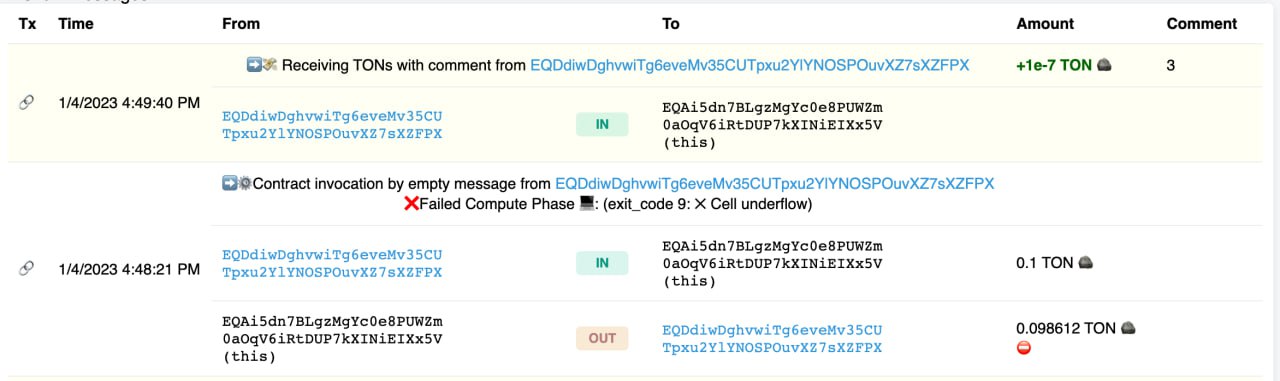This screenshot has height=381, width=1280.
Task: Click the Time column header
Action: [x=76, y=24]
